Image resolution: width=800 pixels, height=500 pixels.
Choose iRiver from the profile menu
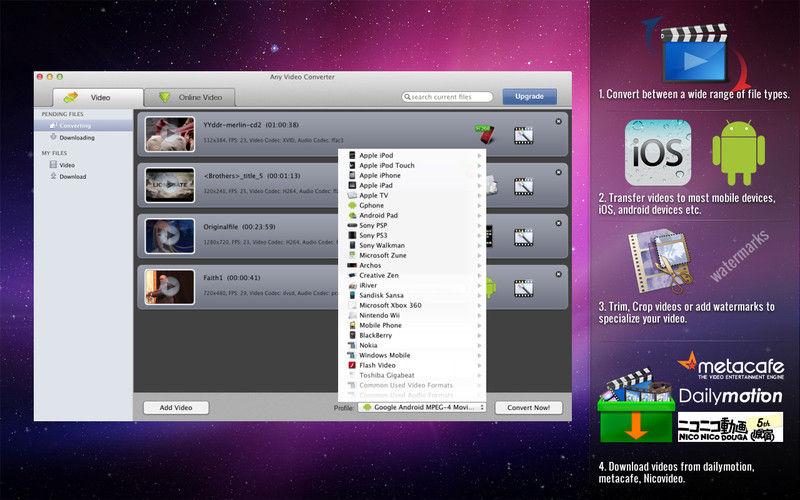point(412,285)
